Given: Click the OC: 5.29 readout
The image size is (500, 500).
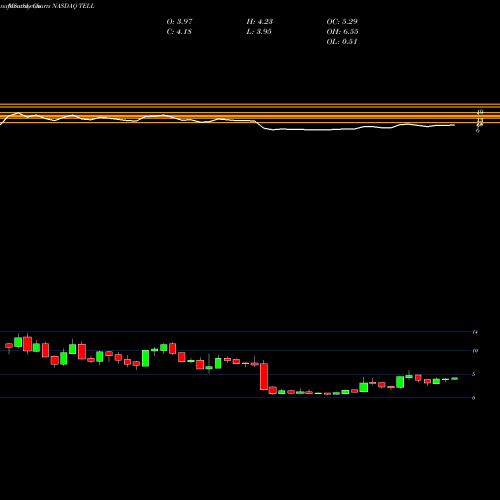Looking at the screenshot, I should pos(342,21).
